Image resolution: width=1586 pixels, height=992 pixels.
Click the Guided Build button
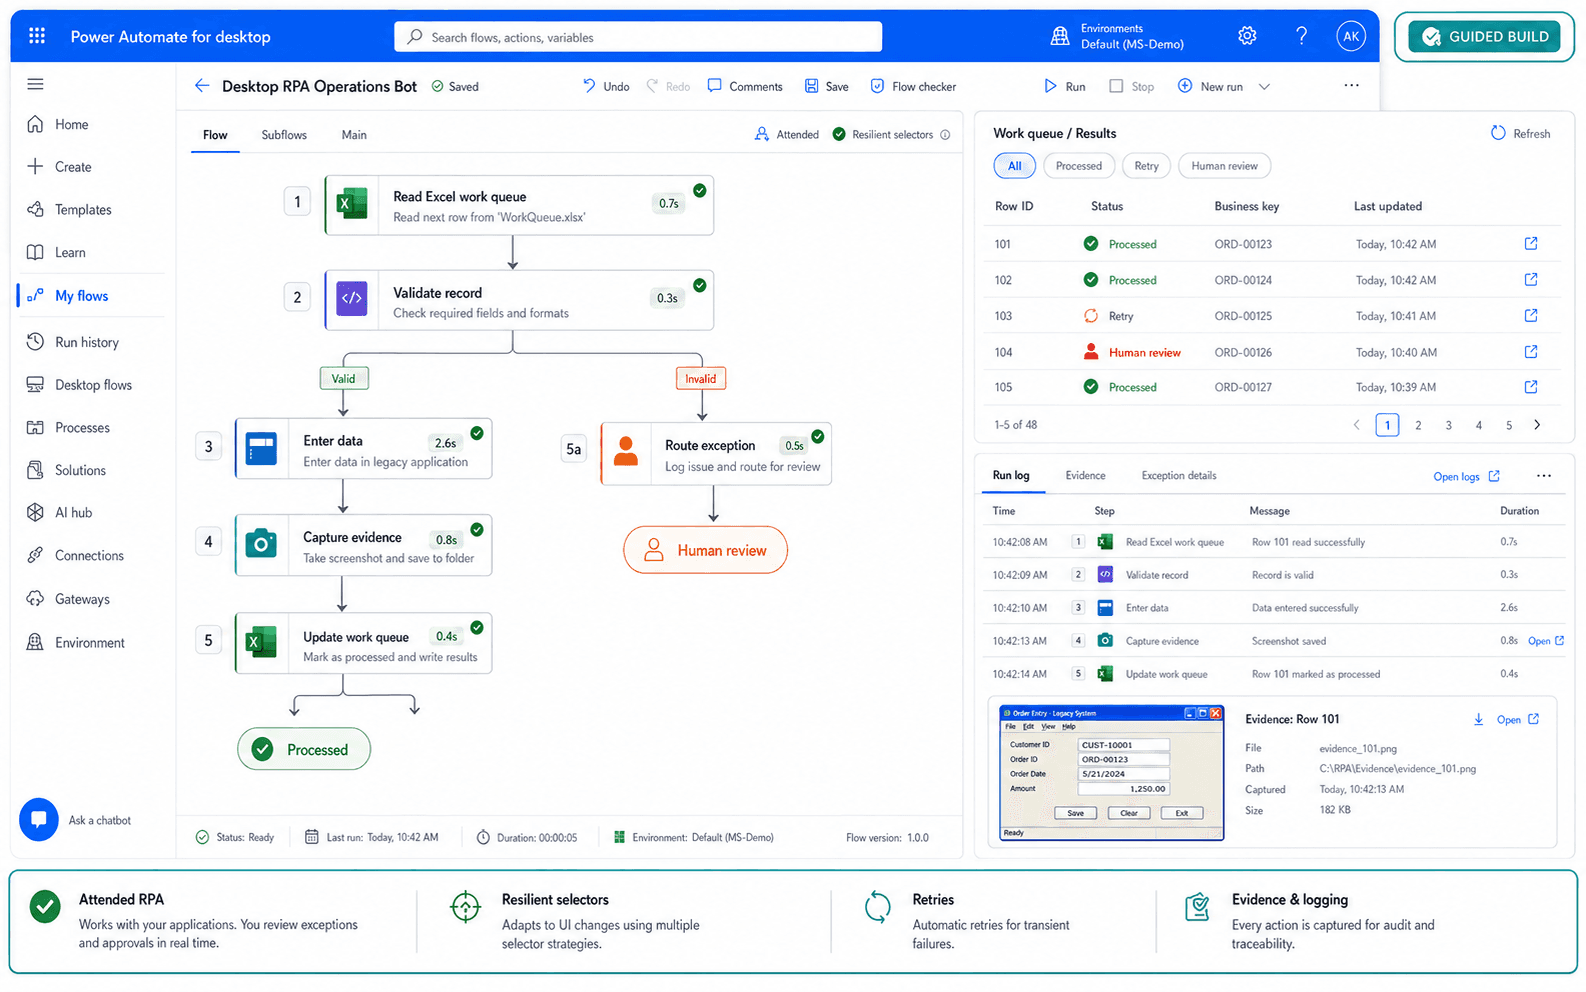(1484, 37)
